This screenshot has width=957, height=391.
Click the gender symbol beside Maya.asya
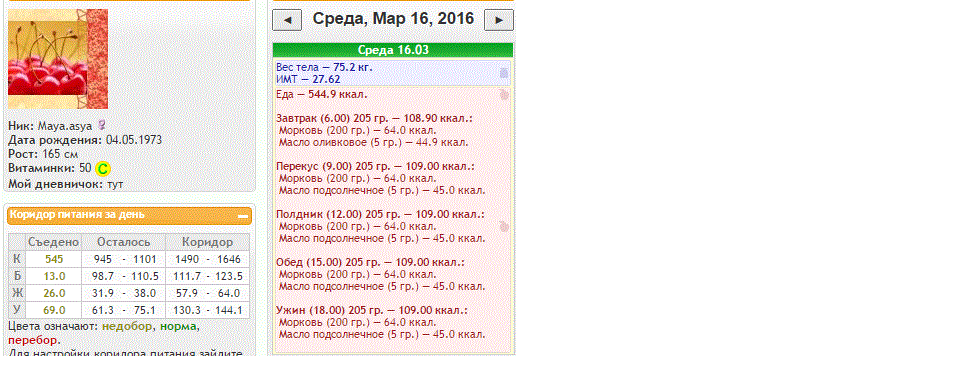pos(101,126)
